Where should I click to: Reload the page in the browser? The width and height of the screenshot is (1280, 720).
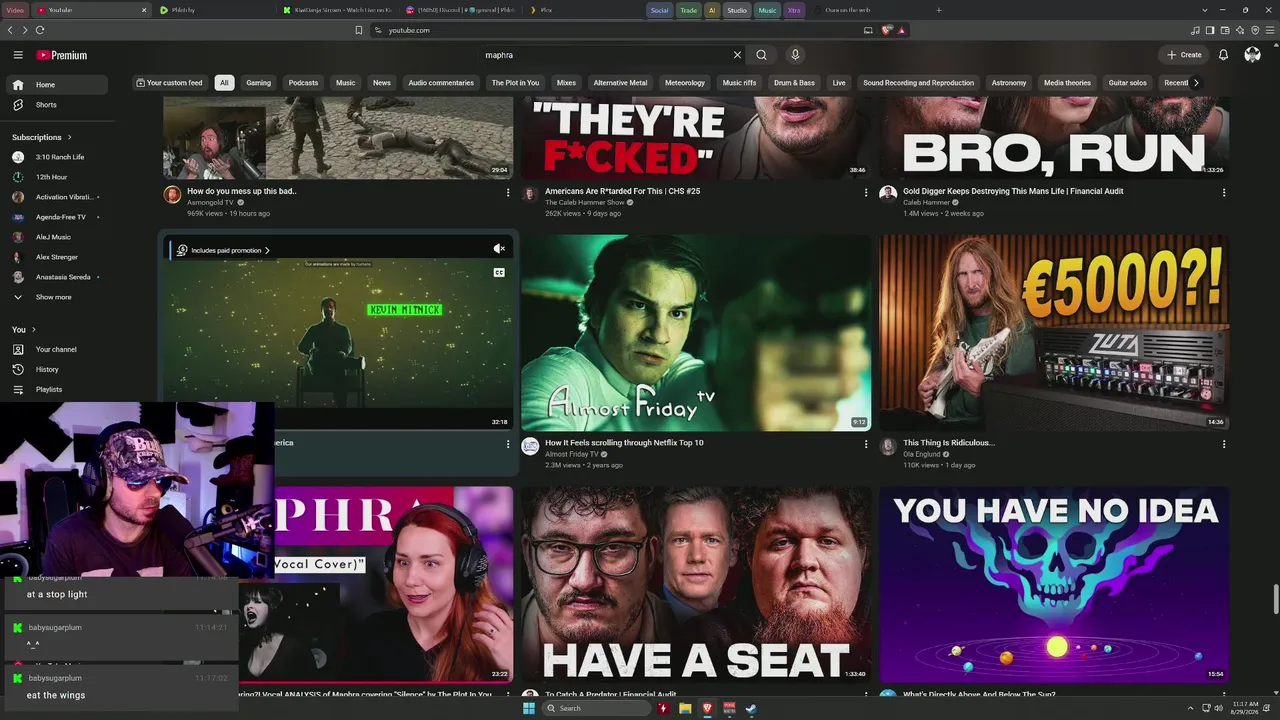click(40, 30)
